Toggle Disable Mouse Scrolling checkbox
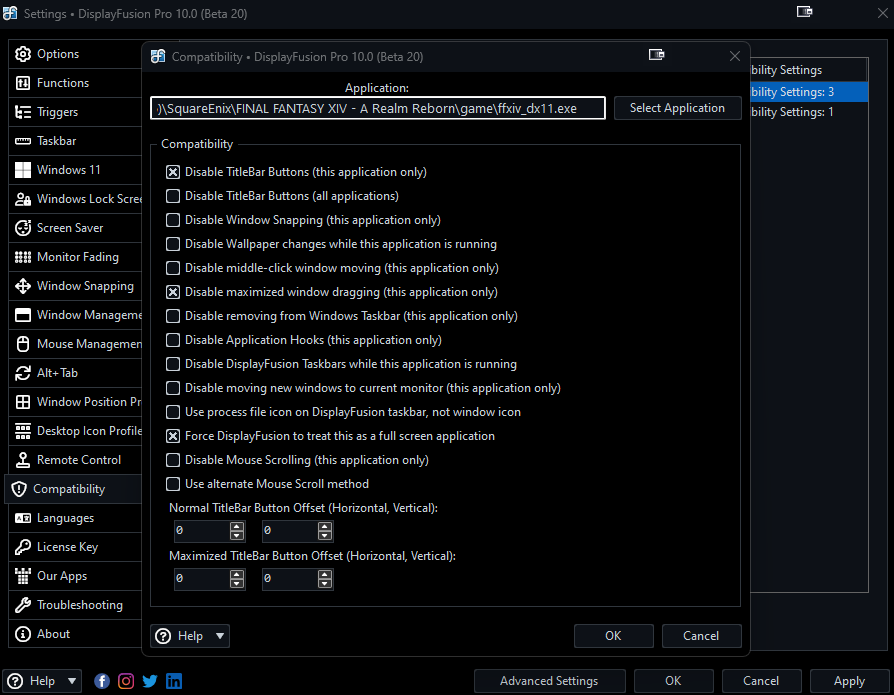This screenshot has height=695, width=894. point(174,460)
